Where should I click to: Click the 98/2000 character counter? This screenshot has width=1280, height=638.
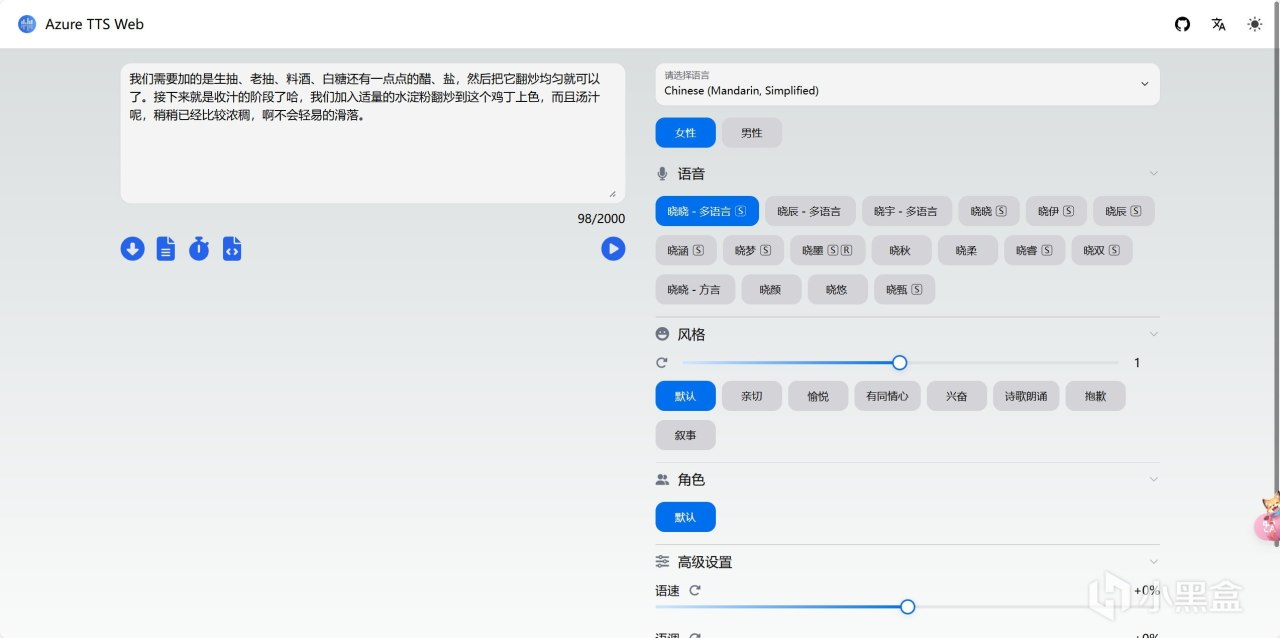click(601, 219)
